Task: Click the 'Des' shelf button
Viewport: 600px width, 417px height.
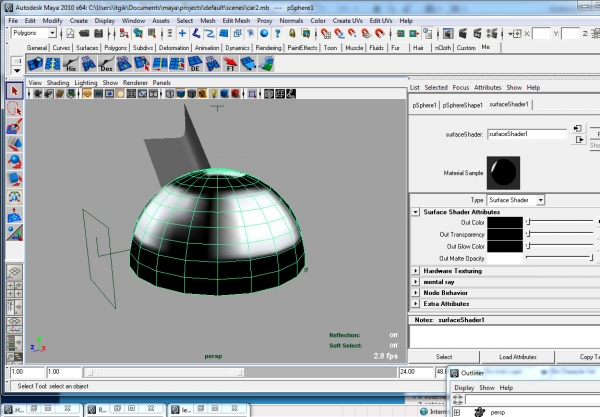Action: [106, 64]
